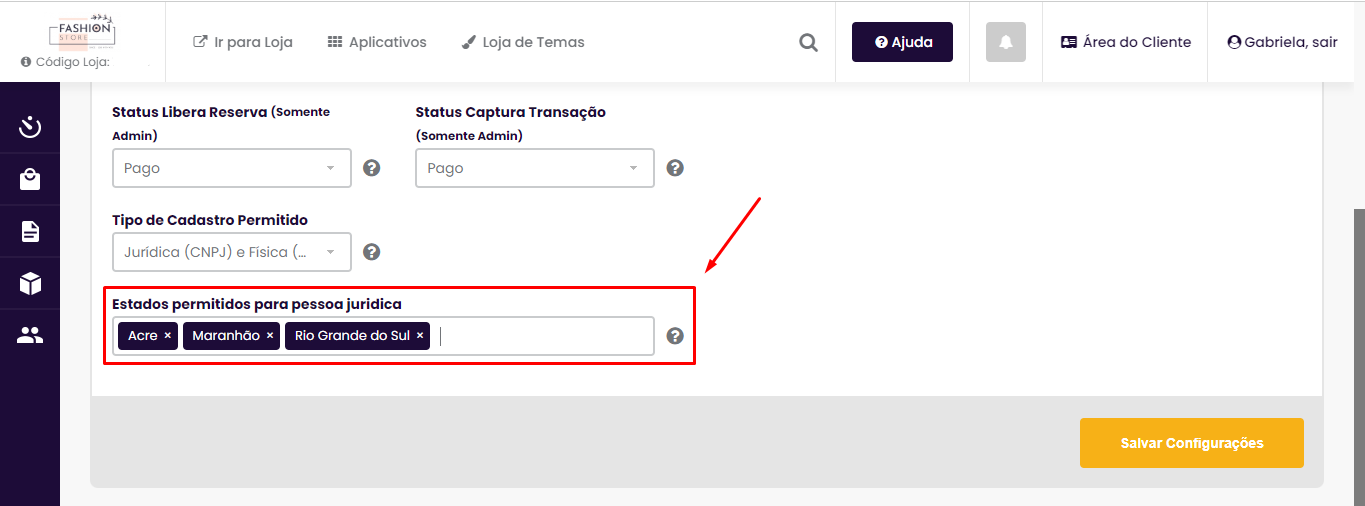
Task: Click help icon beside Estados permitidos field
Action: (675, 336)
